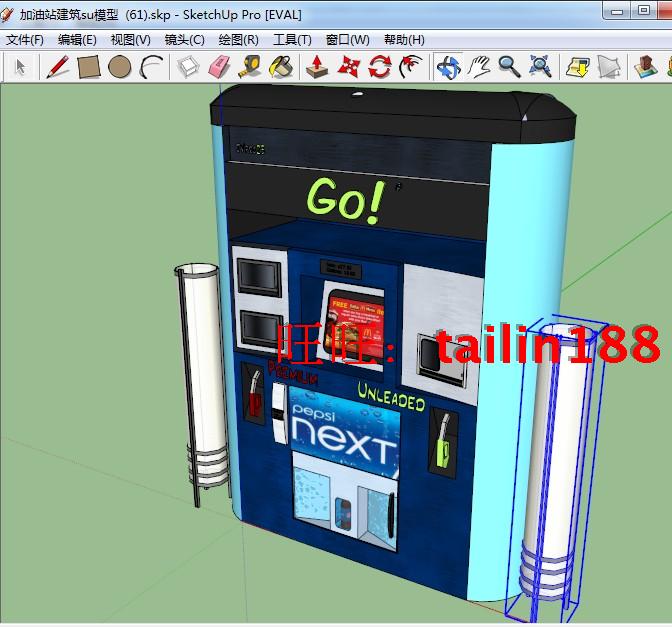Open the 镜头(C) menu
This screenshot has width=672, height=627.
coord(185,40)
